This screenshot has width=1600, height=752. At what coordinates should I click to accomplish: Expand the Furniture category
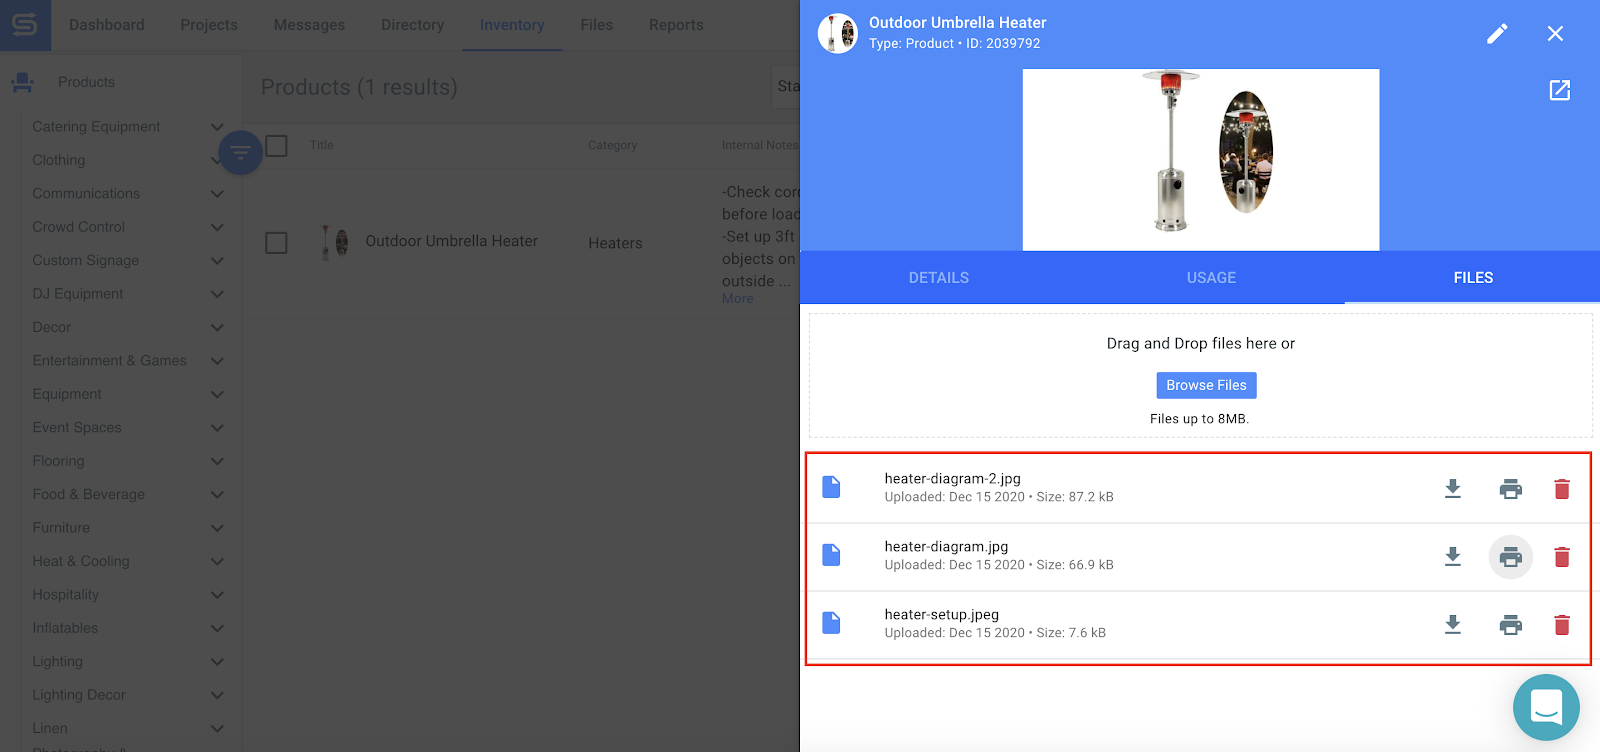pos(217,528)
